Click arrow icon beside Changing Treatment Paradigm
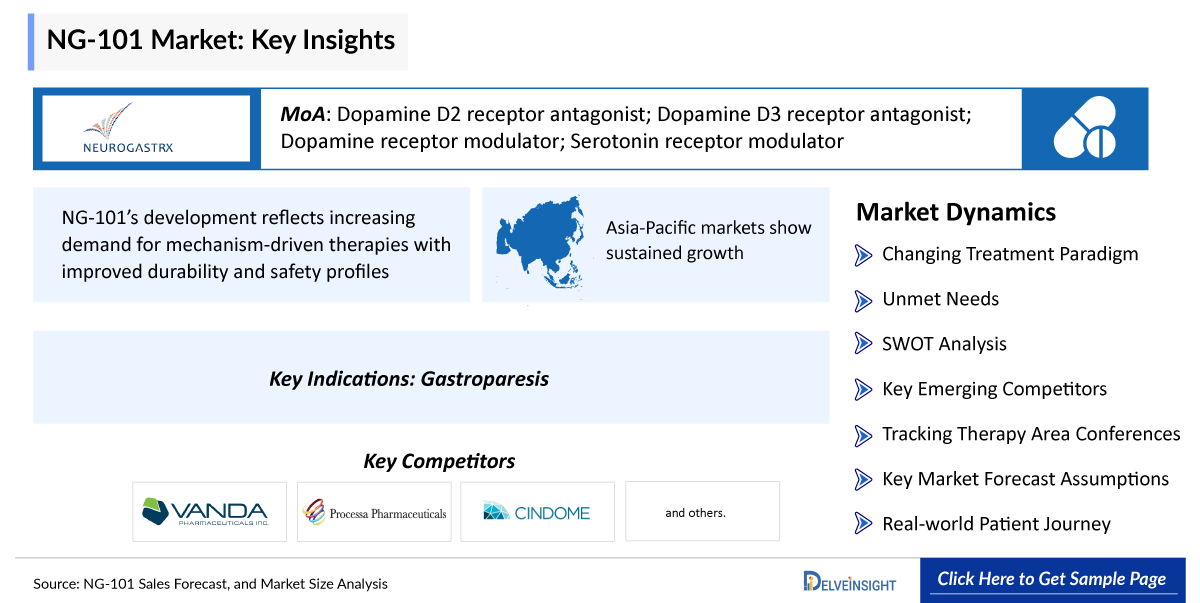Screen dimensions: 1200x603 click(863, 255)
